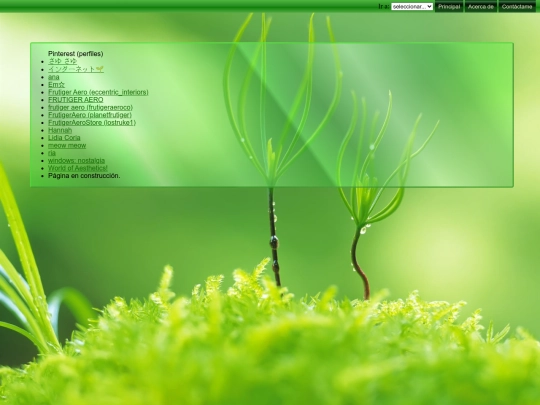
Task: Click the 'Página en construcción.' text
Action: (x=84, y=176)
